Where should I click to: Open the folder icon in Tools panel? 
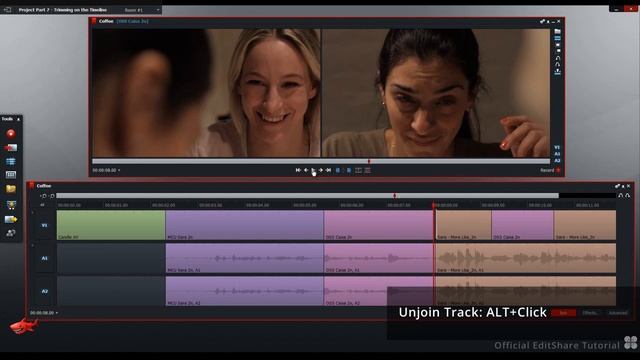11,189
